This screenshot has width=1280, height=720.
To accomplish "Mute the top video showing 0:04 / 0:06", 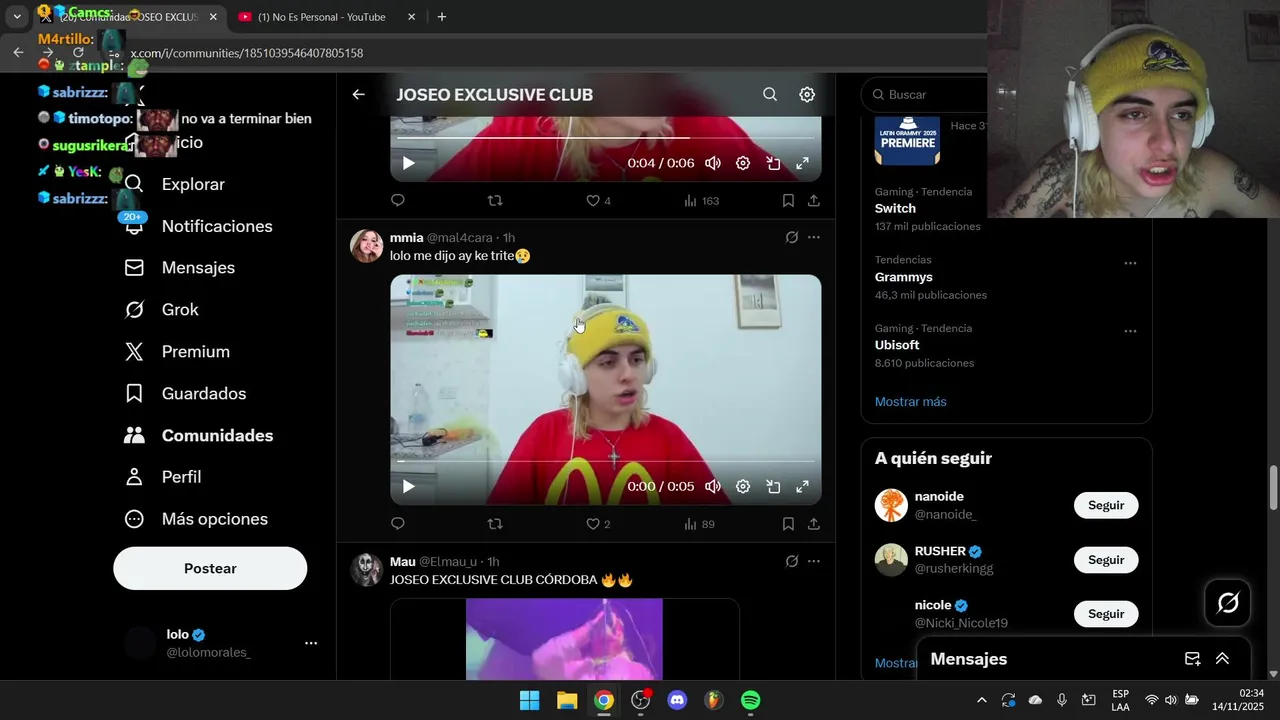I will coord(713,163).
